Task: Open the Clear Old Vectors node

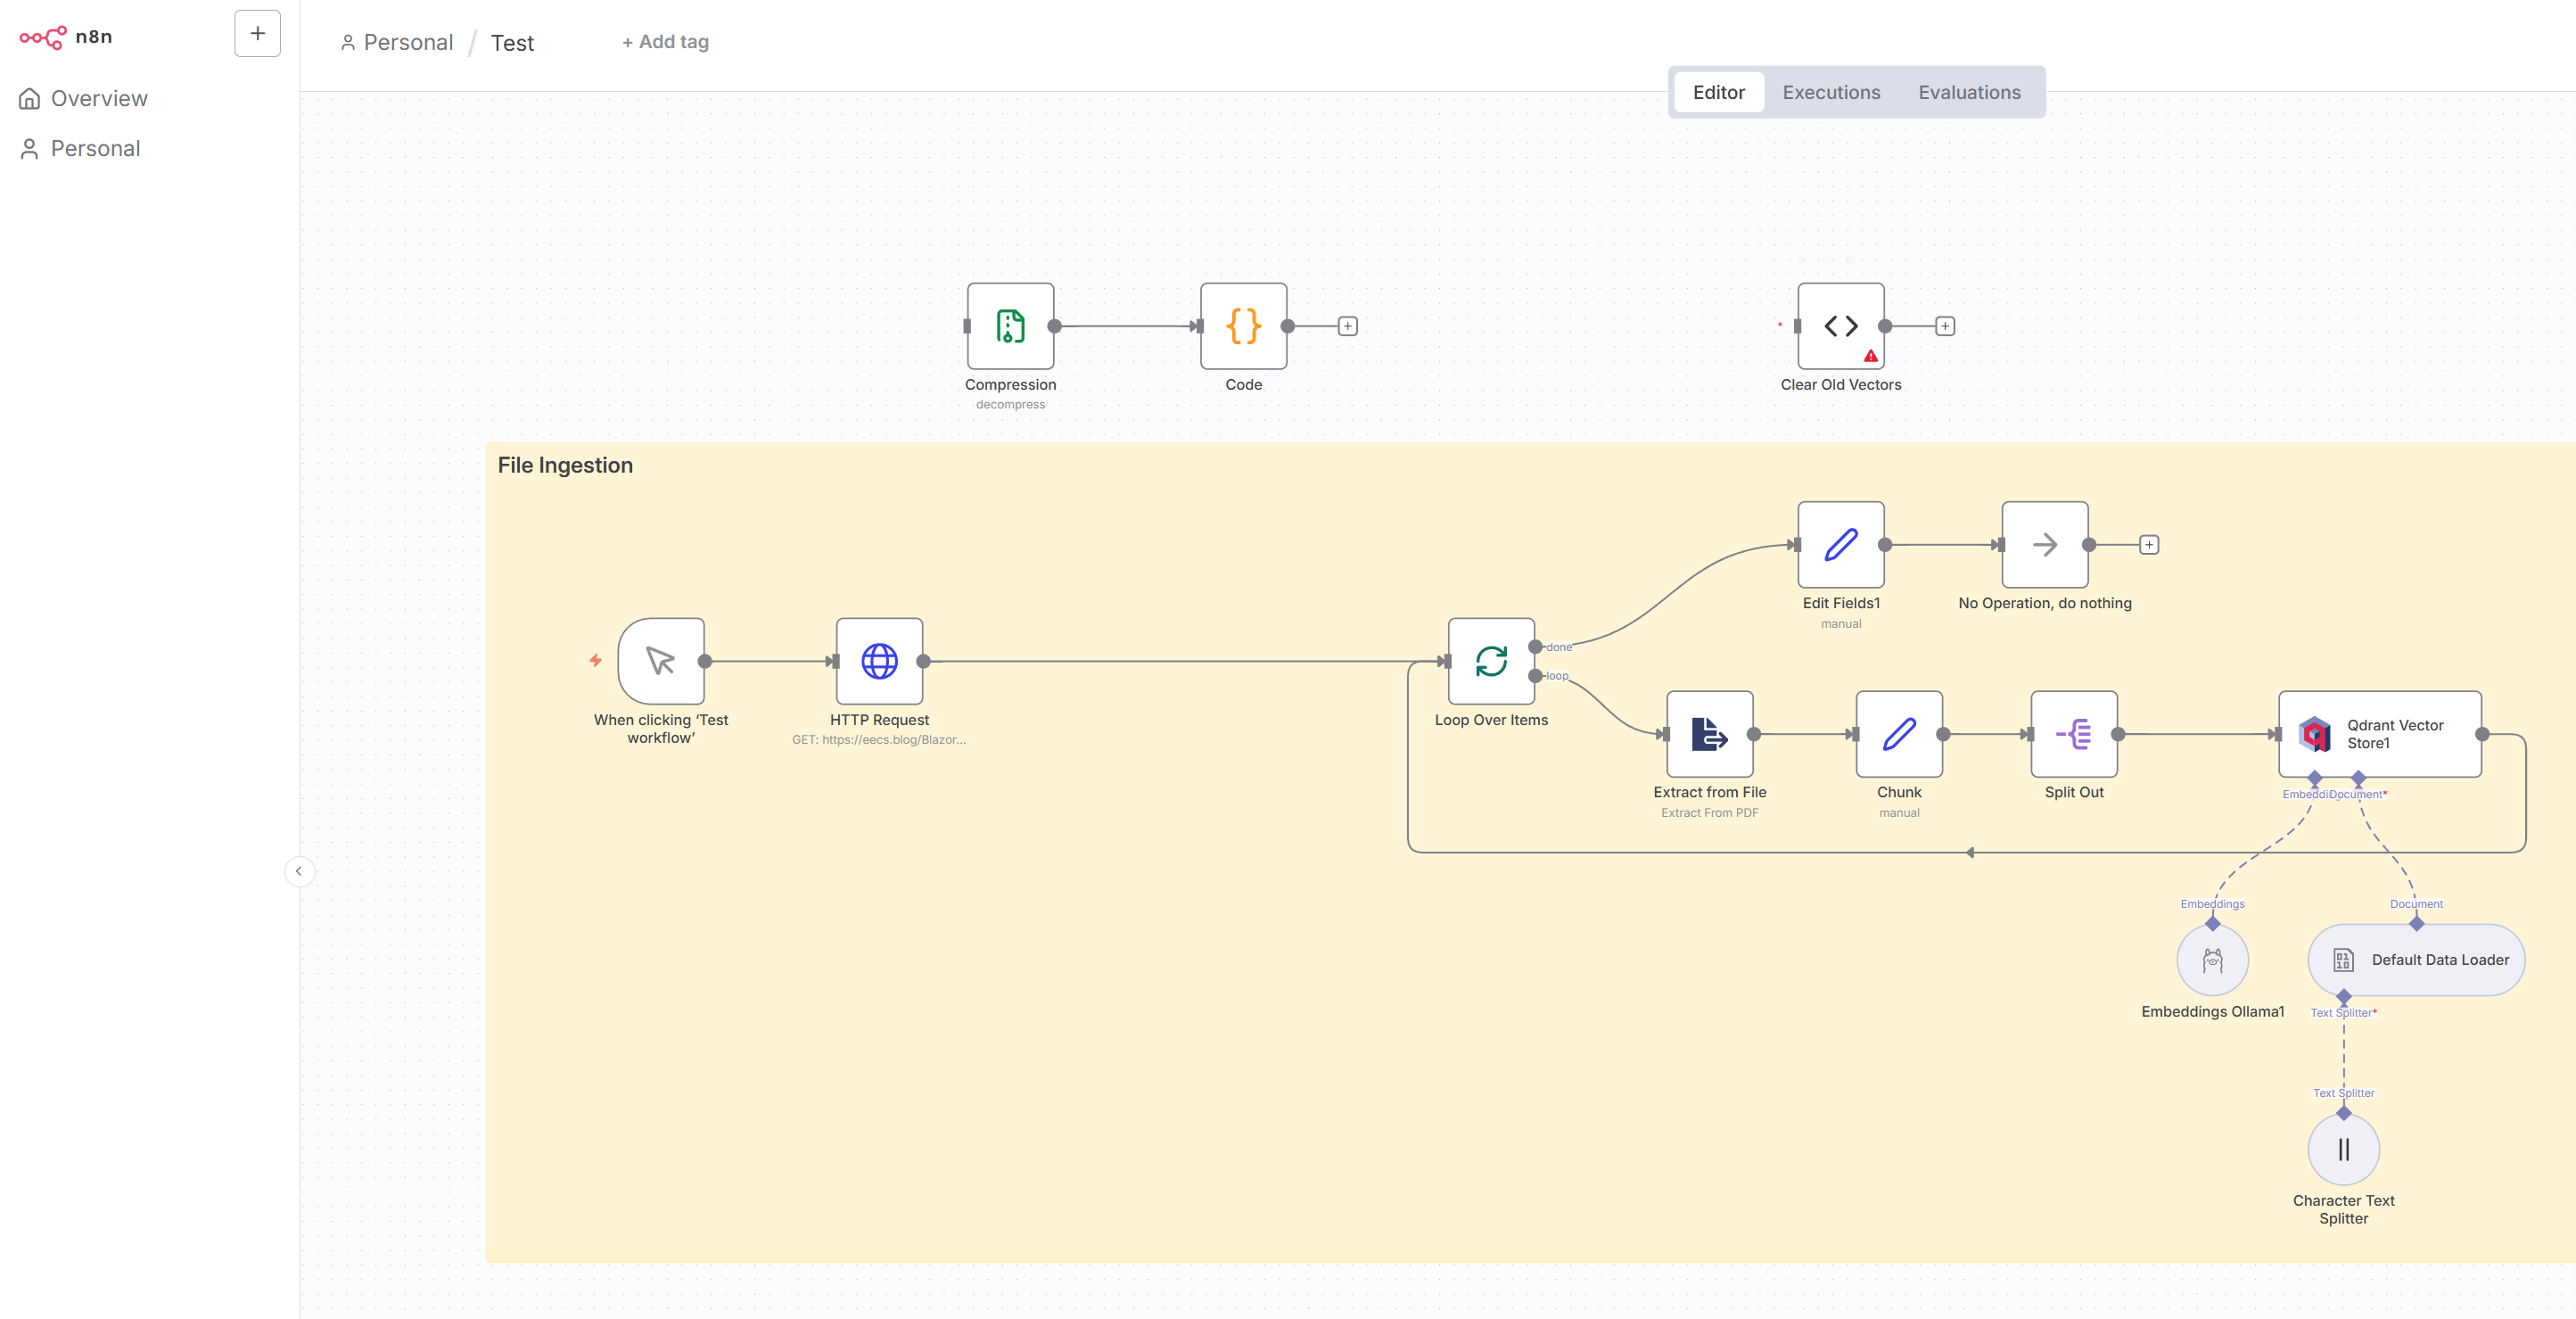Action: point(1840,326)
